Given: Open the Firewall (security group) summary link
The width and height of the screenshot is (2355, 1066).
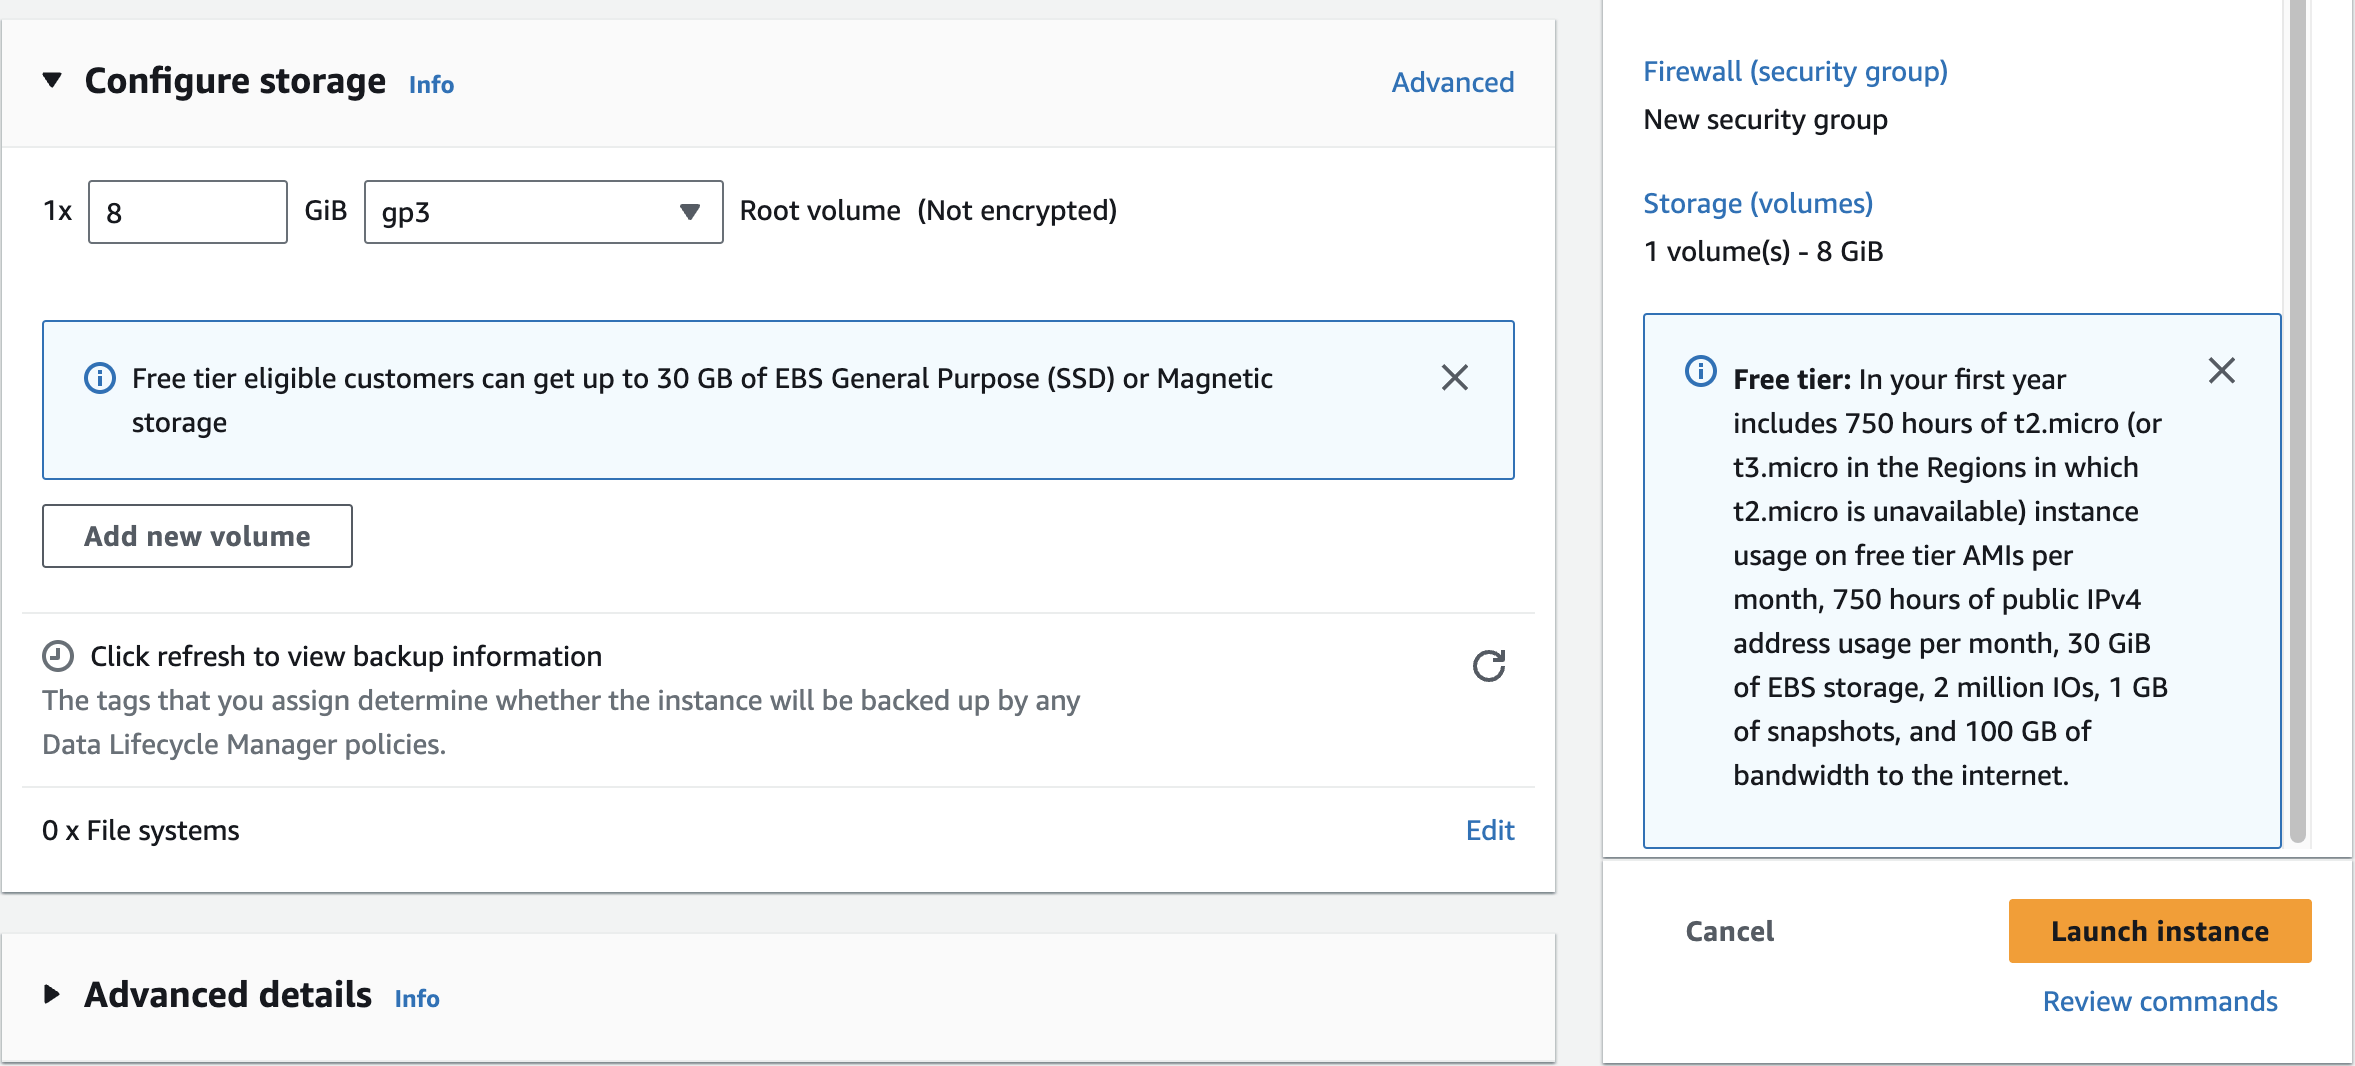Looking at the screenshot, I should [x=1795, y=72].
